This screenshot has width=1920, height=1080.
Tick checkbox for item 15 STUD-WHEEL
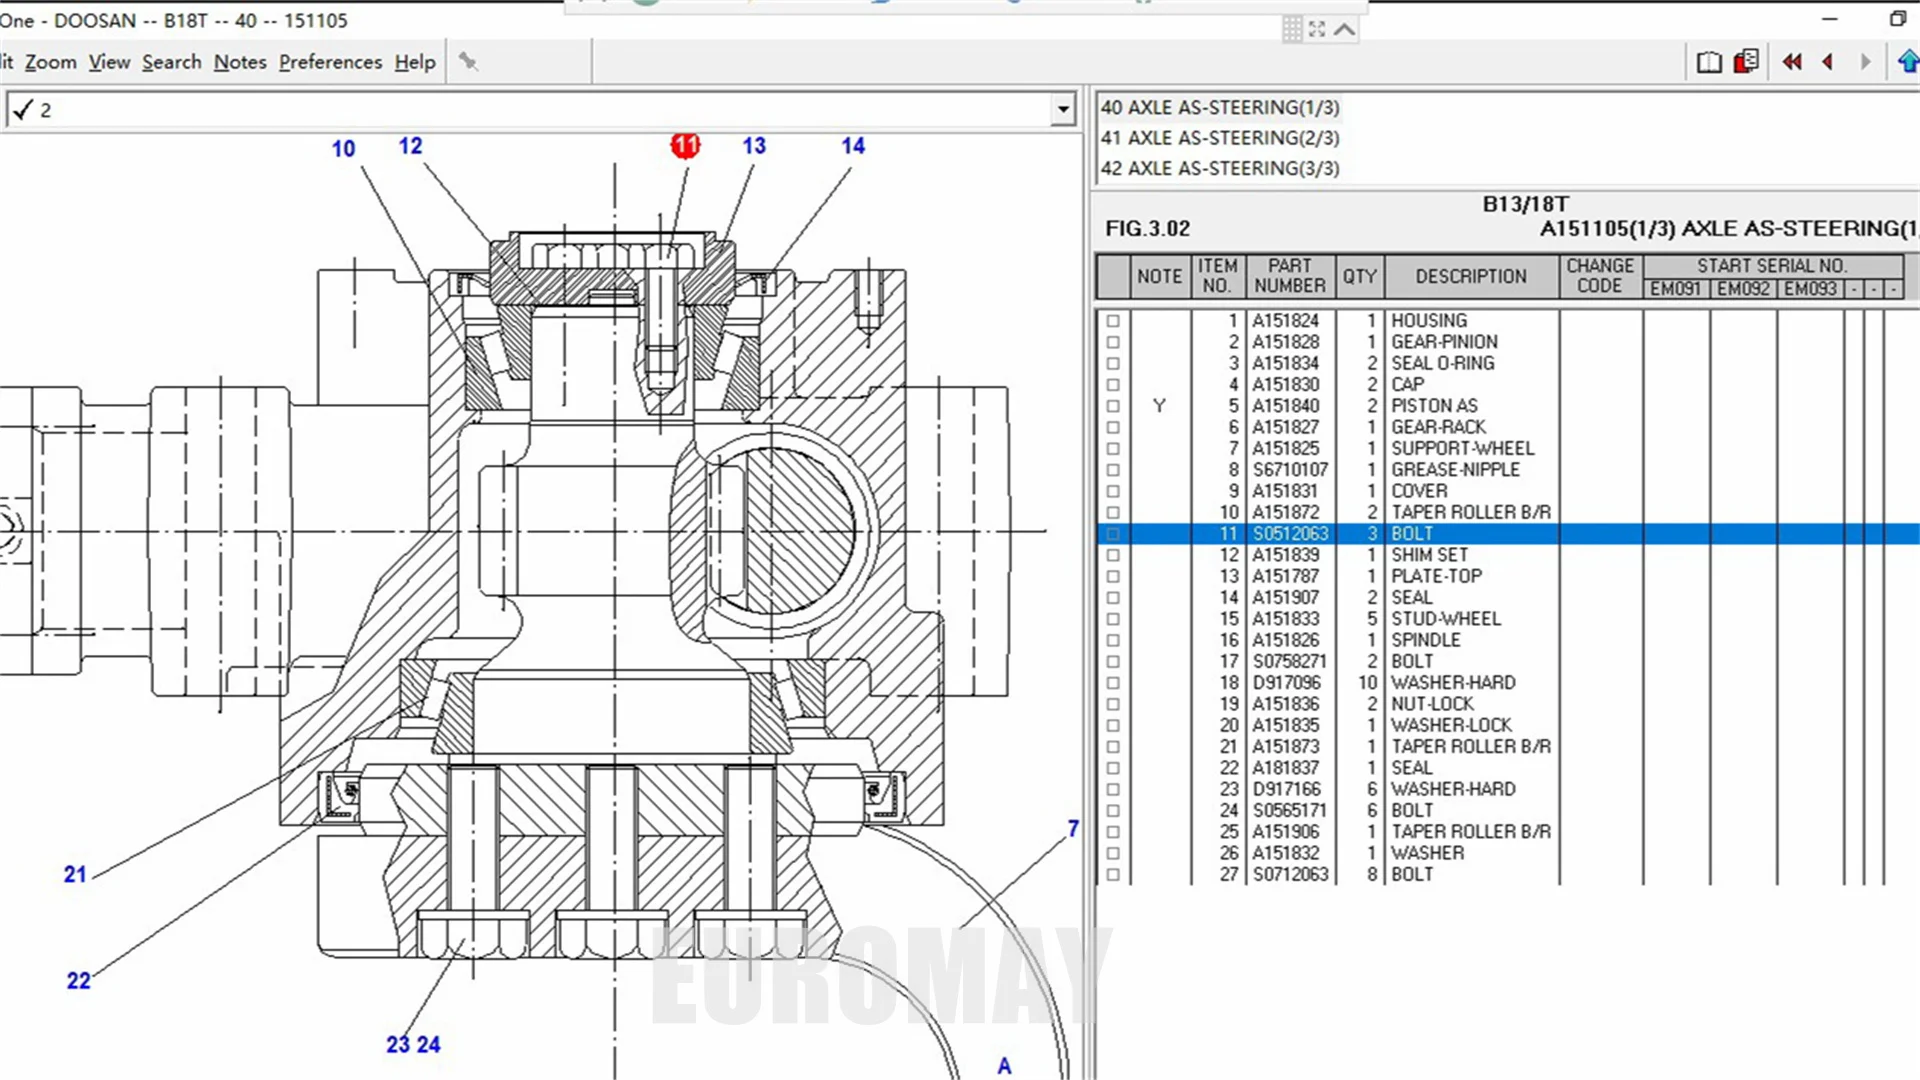click(1113, 619)
